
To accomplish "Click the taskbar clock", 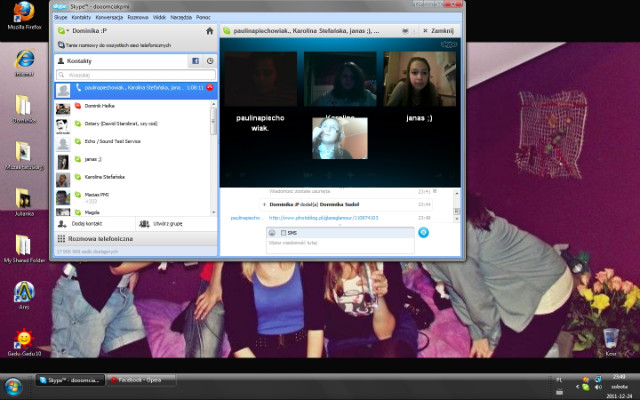I will pyautogui.click(x=619, y=386).
